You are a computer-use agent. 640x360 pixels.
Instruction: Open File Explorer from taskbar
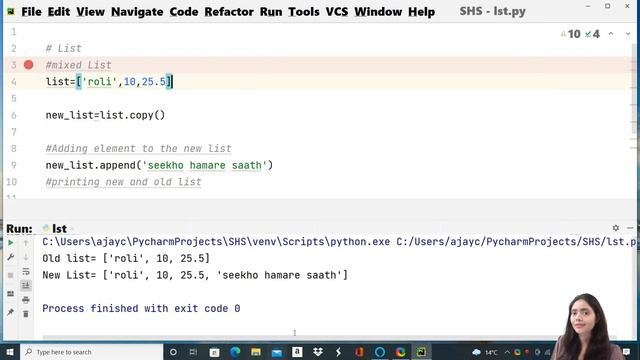tap(256, 352)
